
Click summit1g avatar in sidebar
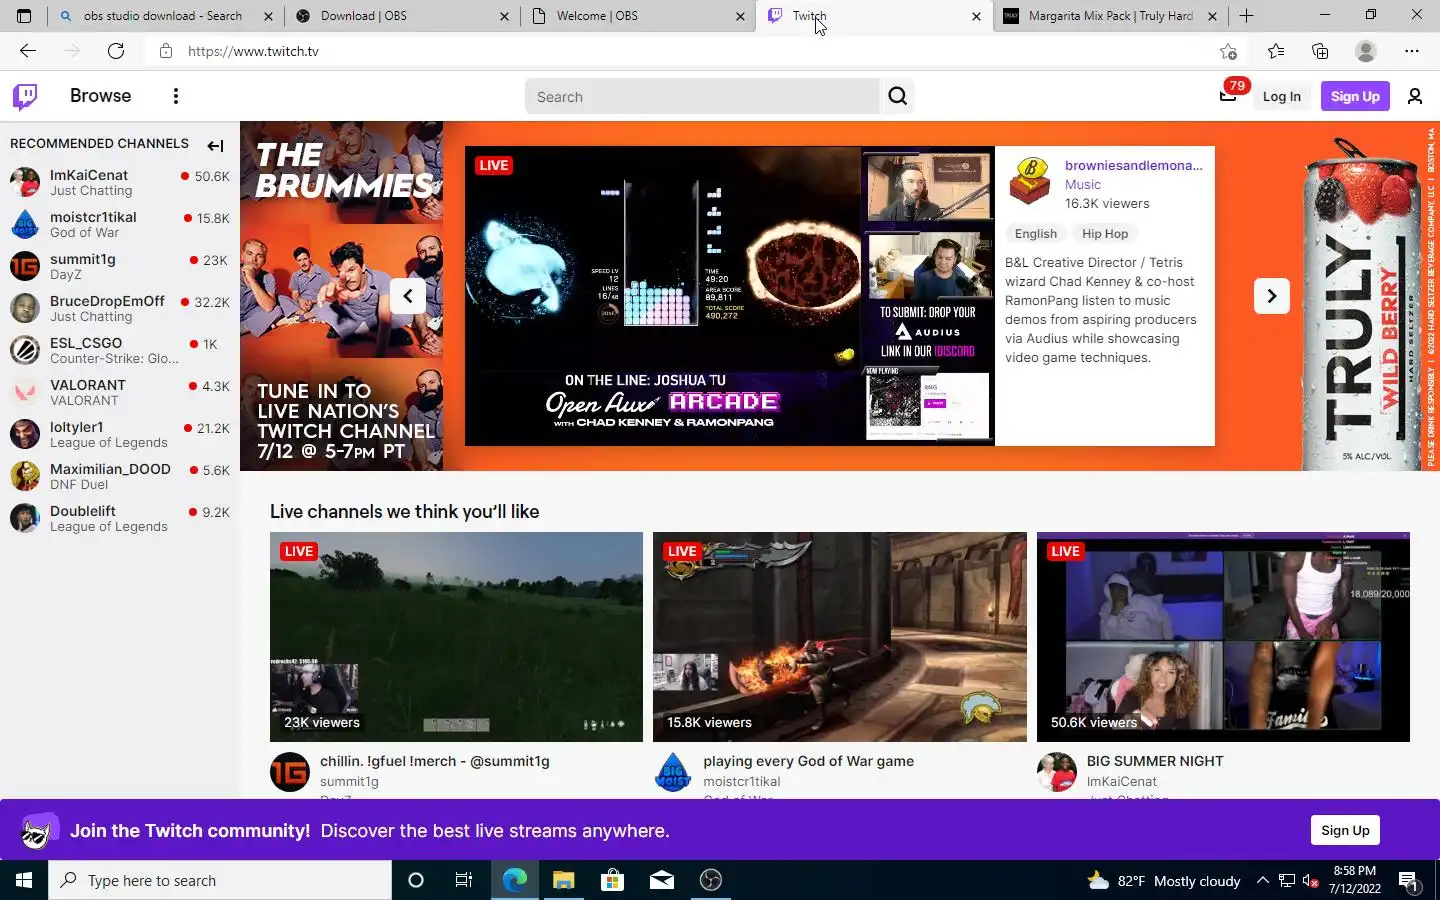point(25,266)
